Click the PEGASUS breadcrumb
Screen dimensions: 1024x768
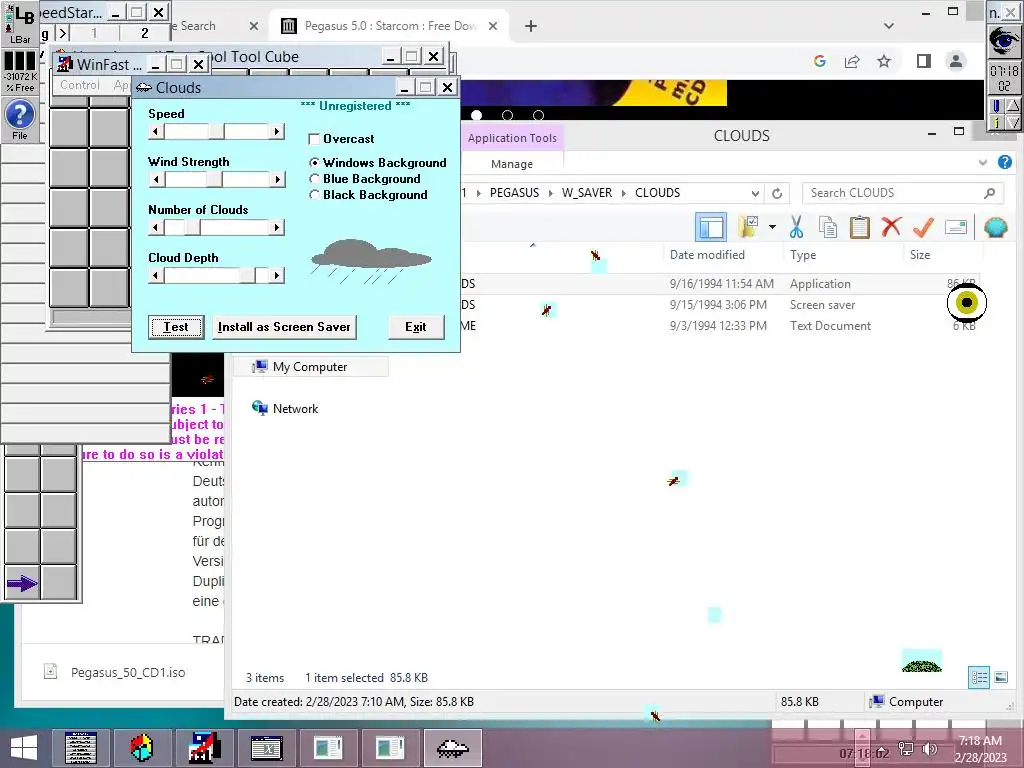(x=515, y=193)
